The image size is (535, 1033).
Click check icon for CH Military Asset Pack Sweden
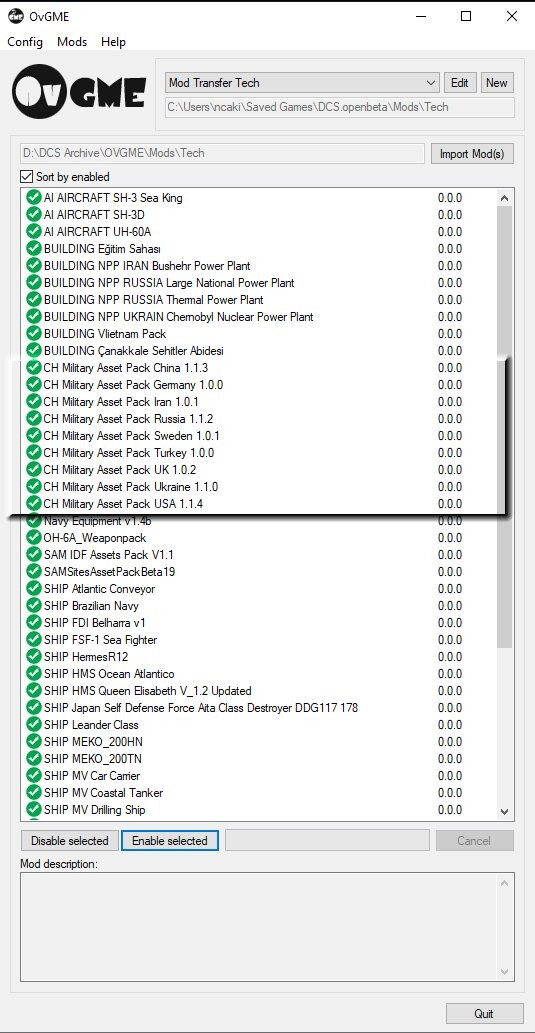click(33, 436)
